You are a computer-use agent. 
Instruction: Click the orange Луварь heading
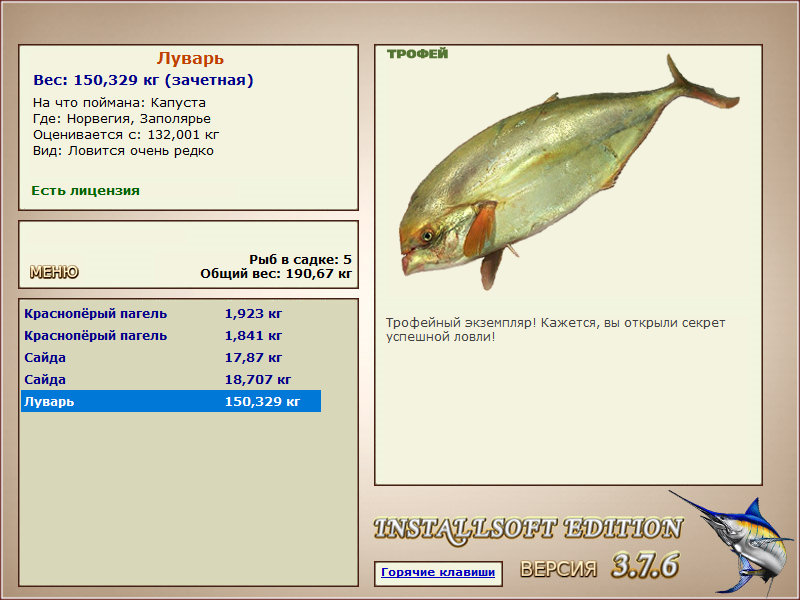pos(190,59)
